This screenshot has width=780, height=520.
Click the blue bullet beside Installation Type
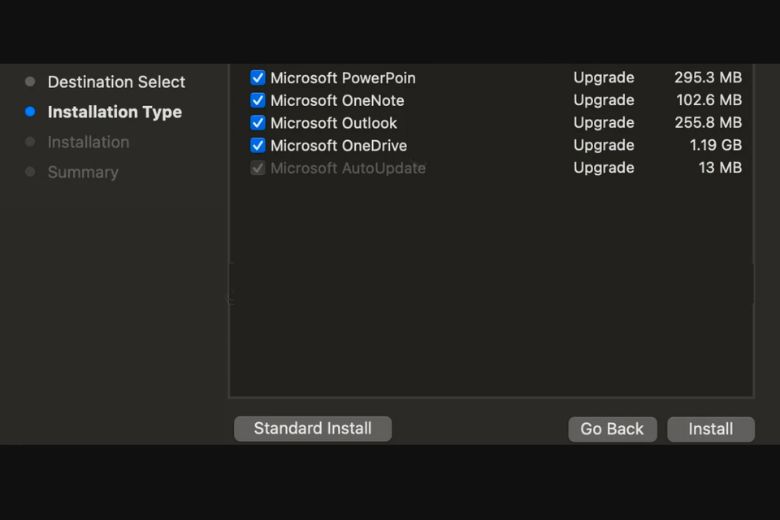click(30, 111)
